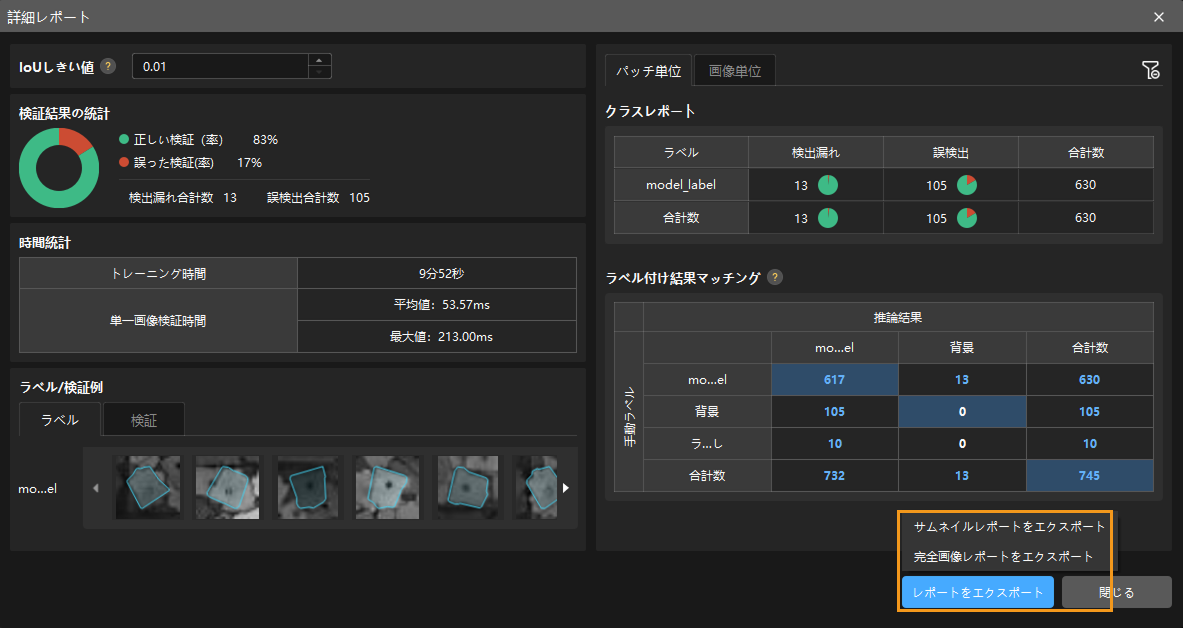Image resolution: width=1183 pixels, height=628 pixels.
Task: Click the 検出漏れ pie icon in 合計数 row
Action: click(828, 217)
